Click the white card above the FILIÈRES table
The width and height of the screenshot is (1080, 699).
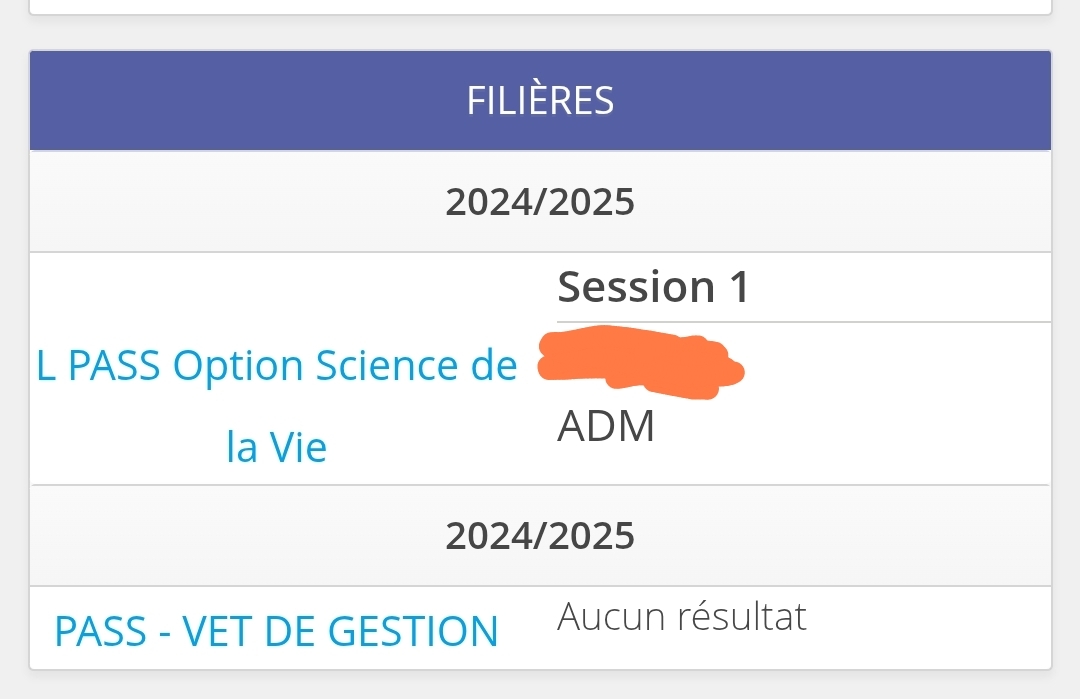coord(540,6)
